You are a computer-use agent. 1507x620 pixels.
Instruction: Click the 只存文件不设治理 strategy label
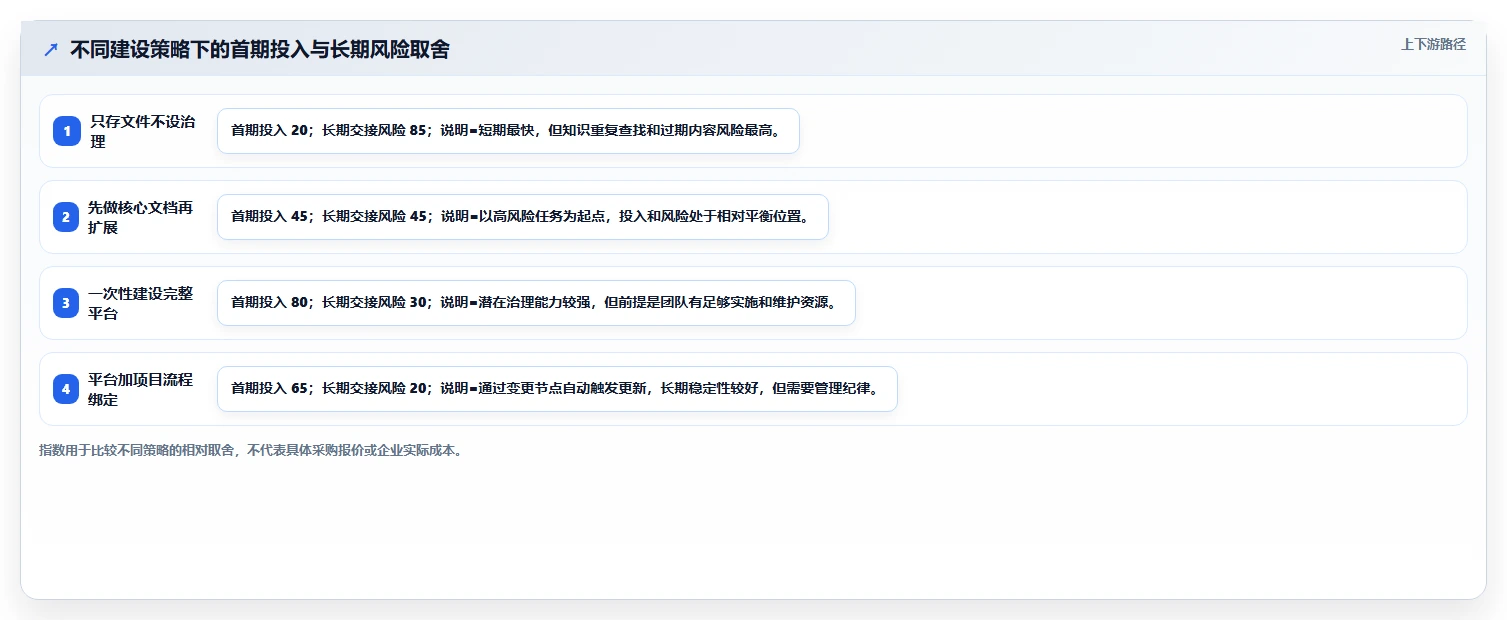(x=143, y=131)
